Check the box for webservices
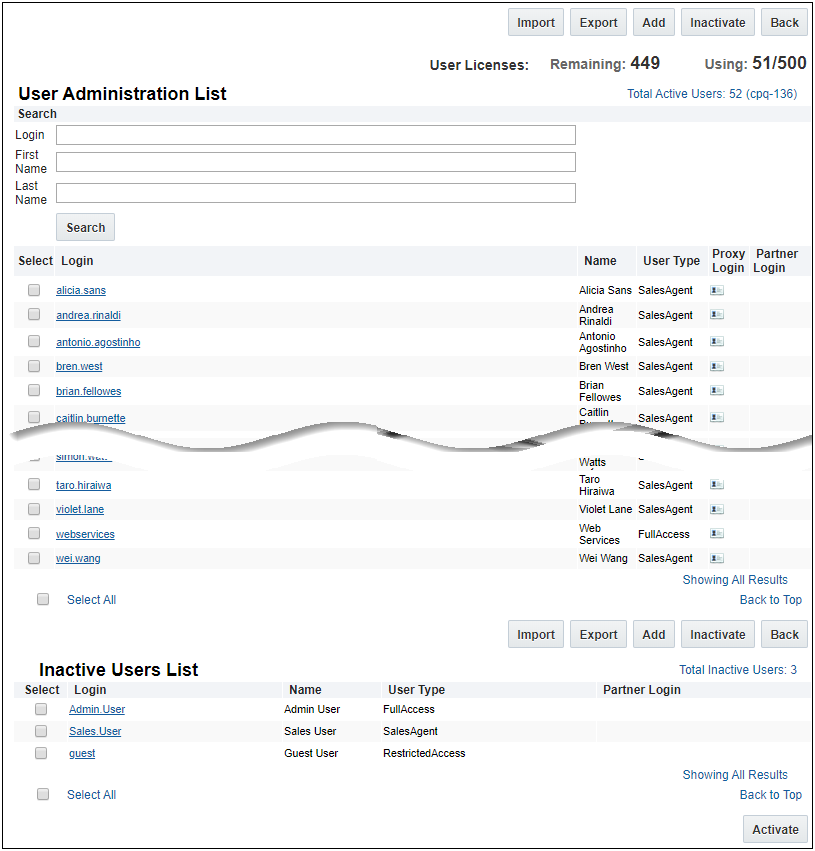The width and height of the screenshot is (815, 851). (34, 534)
